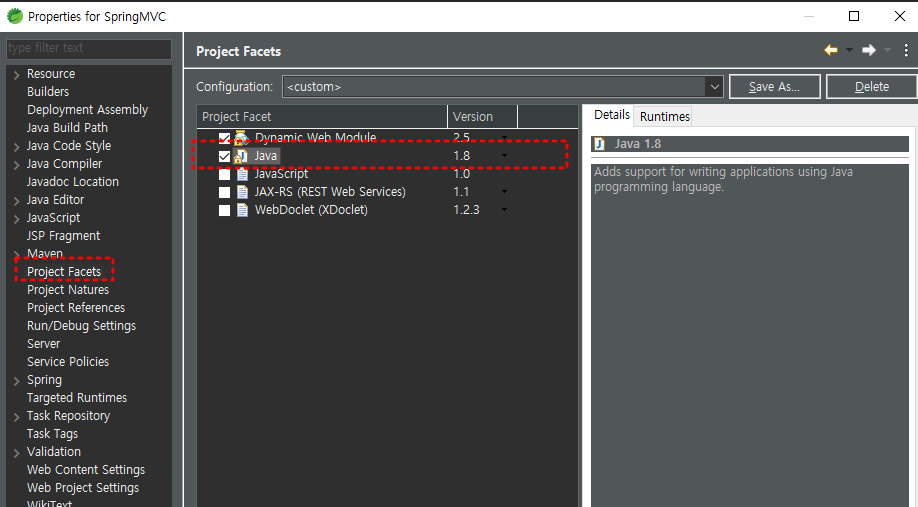
Task: Expand the Java Editor node
Action: tap(16, 200)
